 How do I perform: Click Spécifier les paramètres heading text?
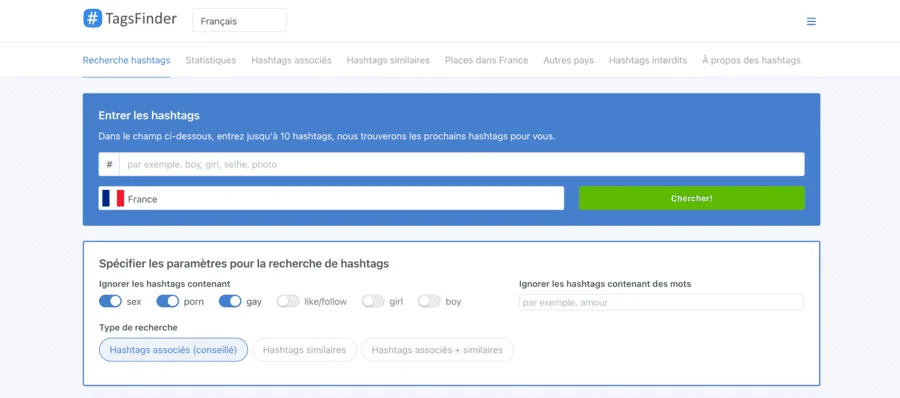tap(244, 264)
